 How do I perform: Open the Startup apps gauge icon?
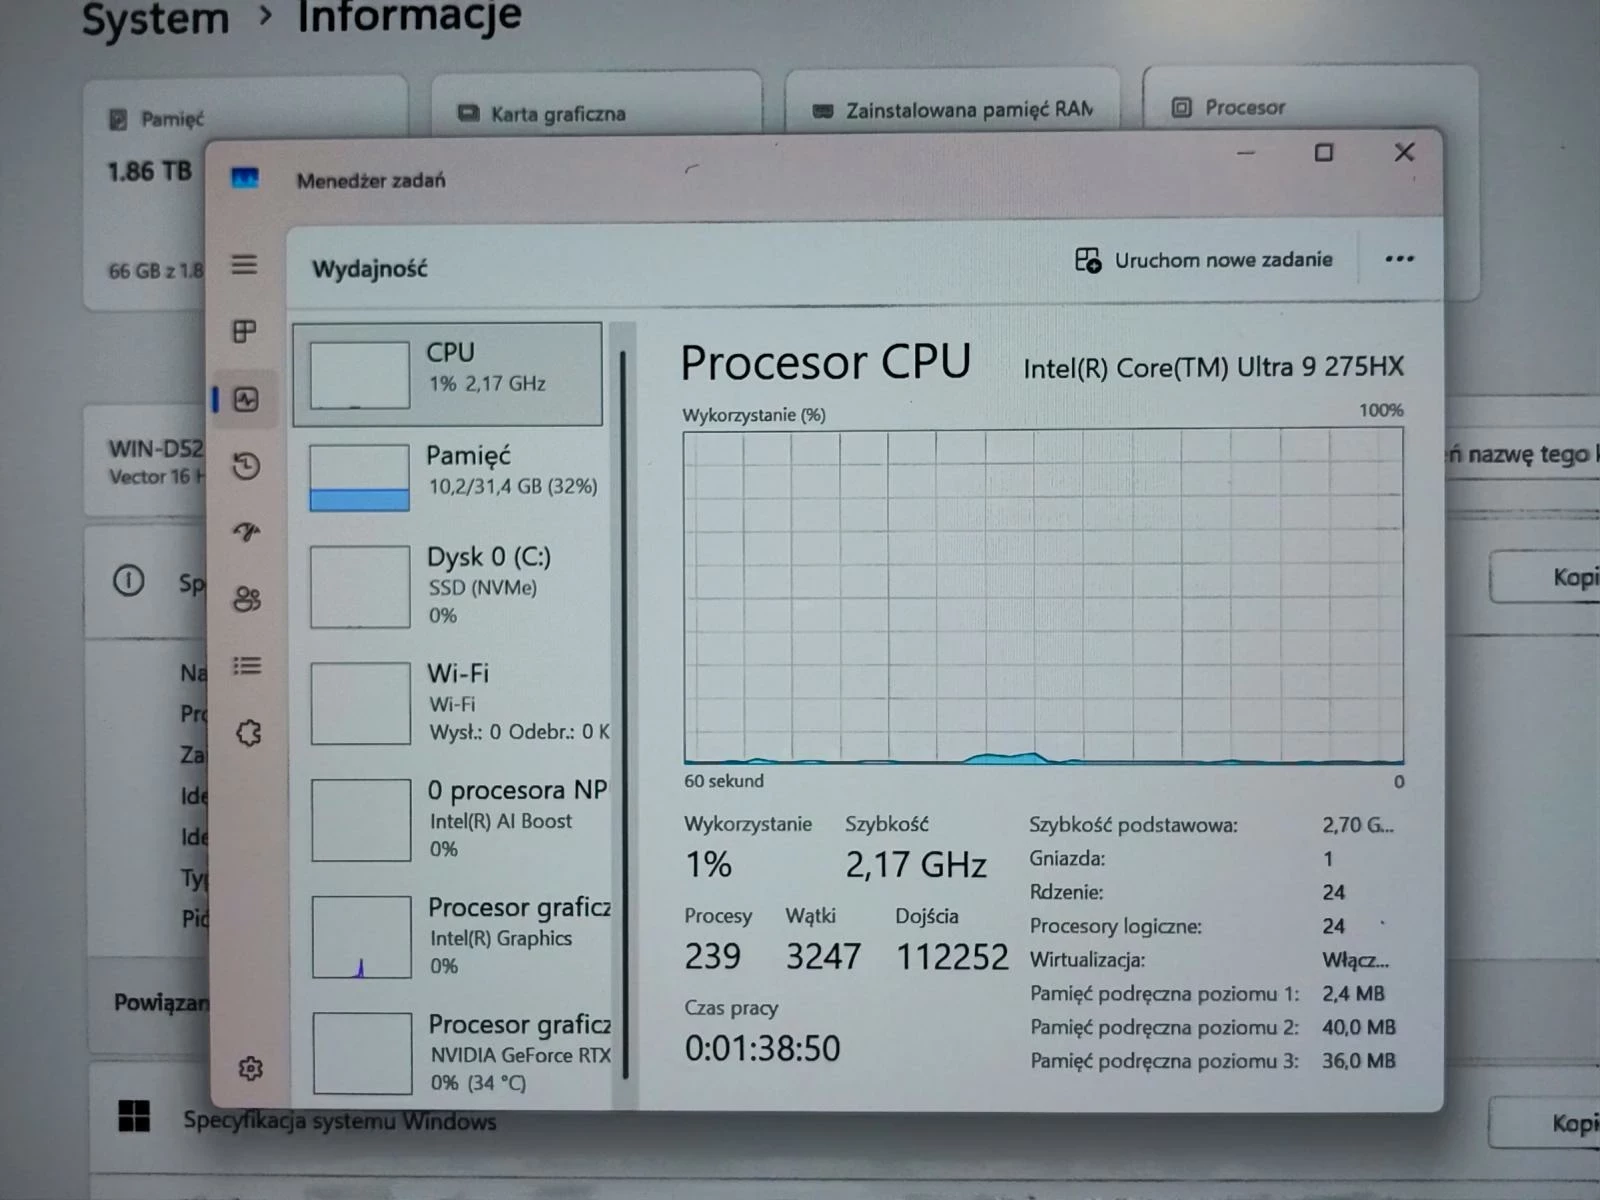[246, 532]
